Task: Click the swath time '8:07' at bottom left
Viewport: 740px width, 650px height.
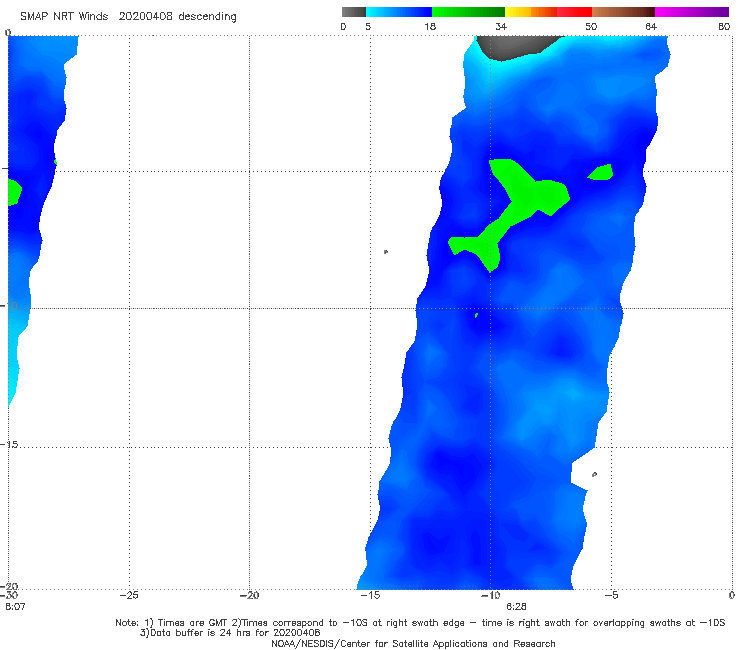Action: tap(15, 607)
